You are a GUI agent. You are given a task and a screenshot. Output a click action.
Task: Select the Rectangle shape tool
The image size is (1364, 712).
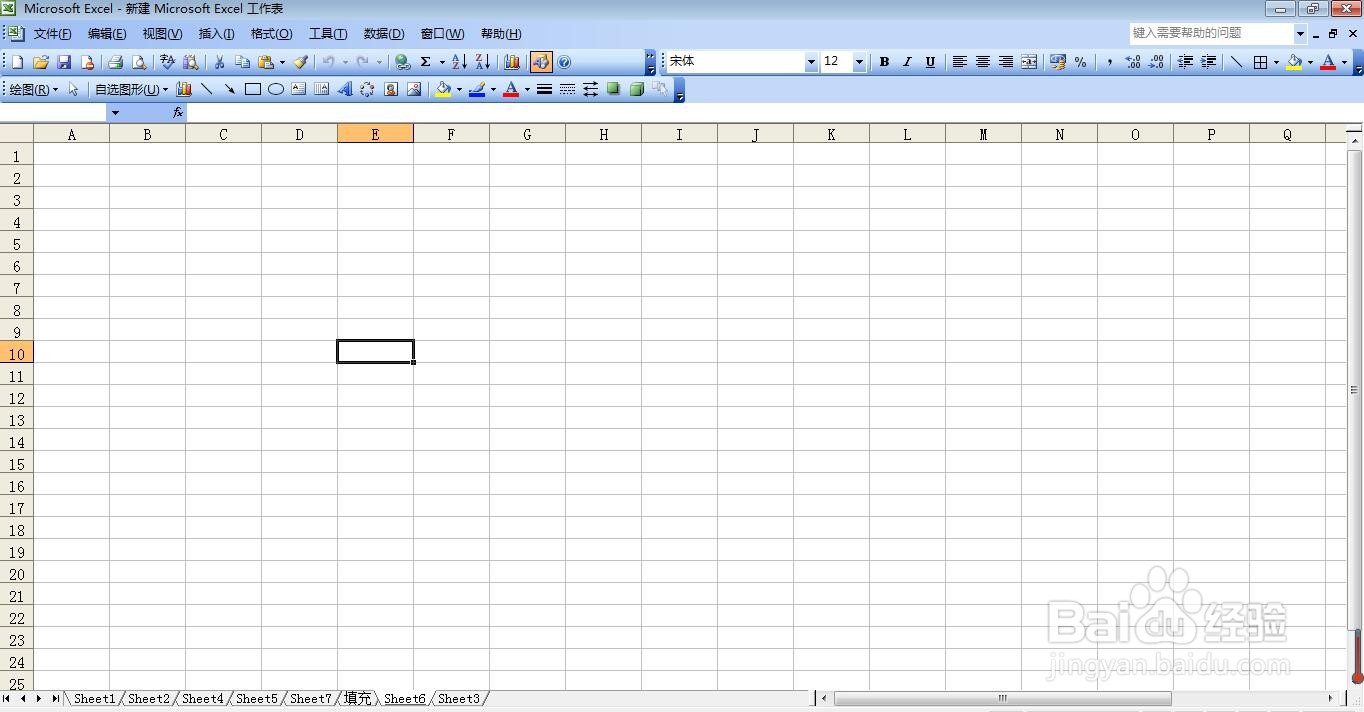tap(253, 89)
